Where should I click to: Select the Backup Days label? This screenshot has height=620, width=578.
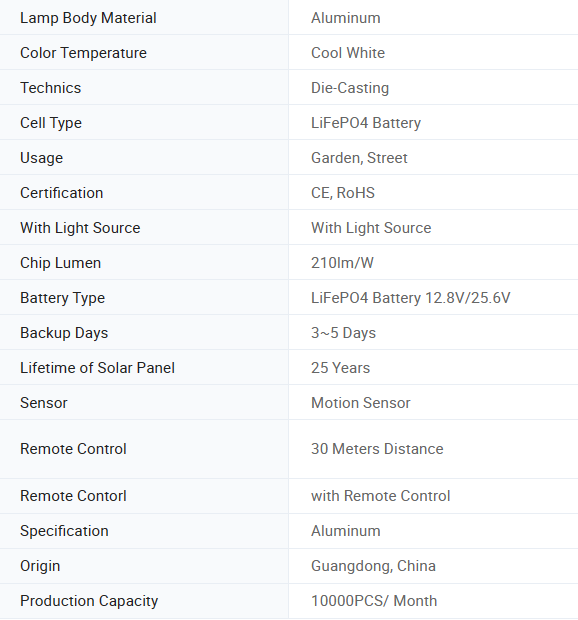pyautogui.click(x=64, y=333)
